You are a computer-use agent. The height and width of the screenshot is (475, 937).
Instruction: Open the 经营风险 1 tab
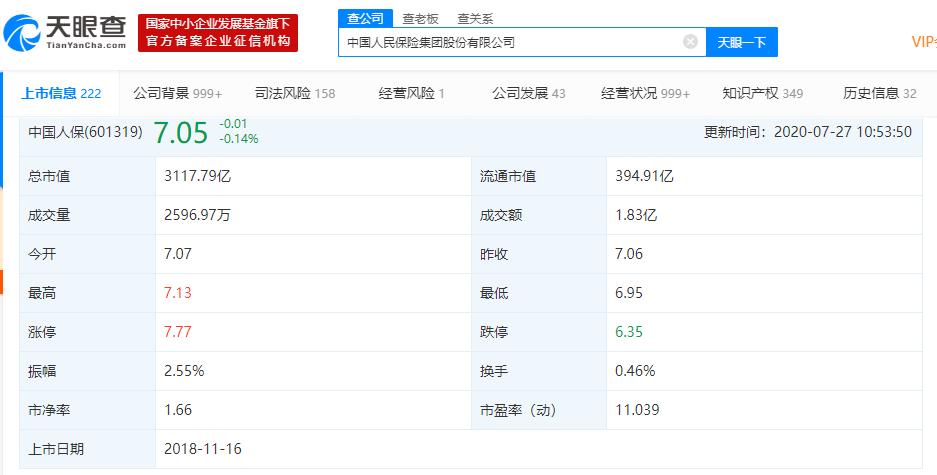(411, 93)
